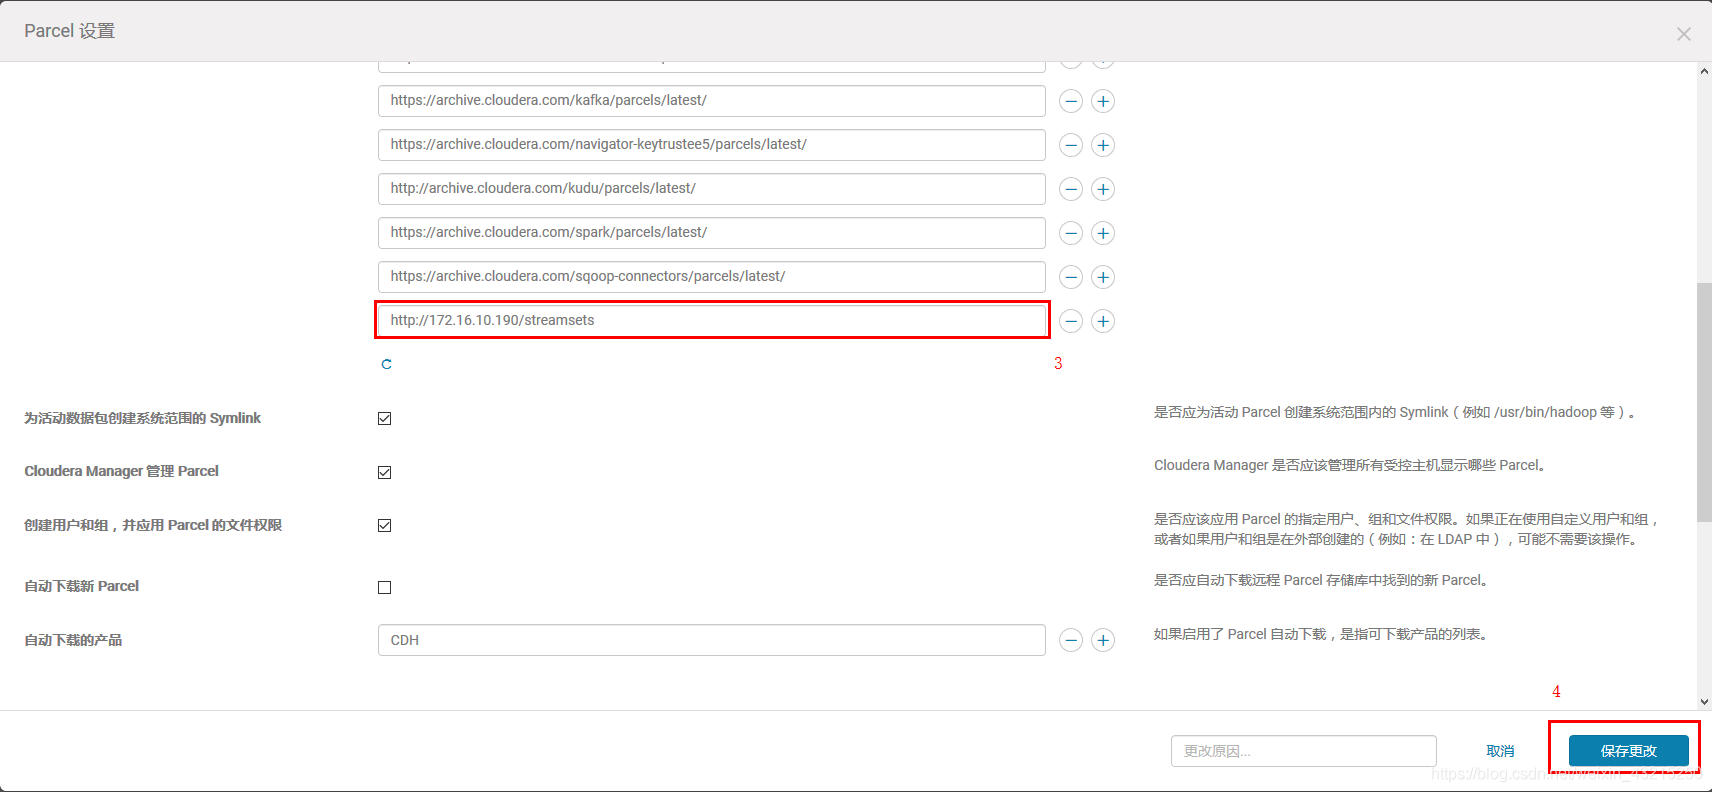
Task: Edit the CDH auto-download product field
Action: pos(711,640)
